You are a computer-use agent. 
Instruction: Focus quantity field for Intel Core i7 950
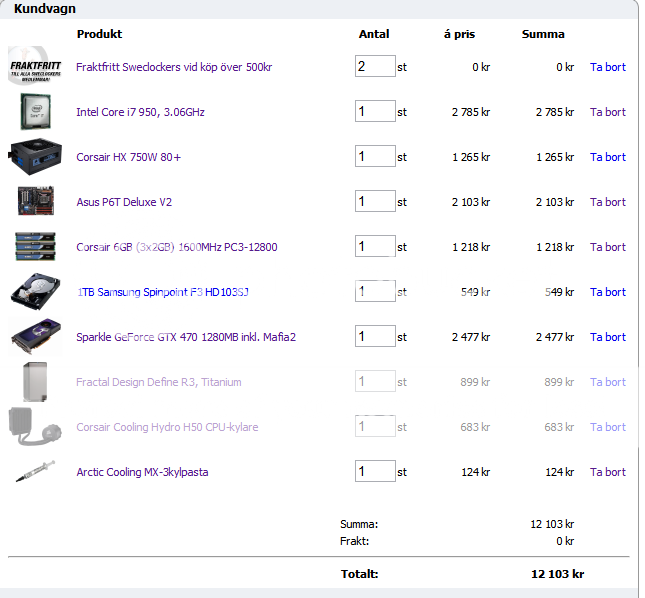pos(375,111)
